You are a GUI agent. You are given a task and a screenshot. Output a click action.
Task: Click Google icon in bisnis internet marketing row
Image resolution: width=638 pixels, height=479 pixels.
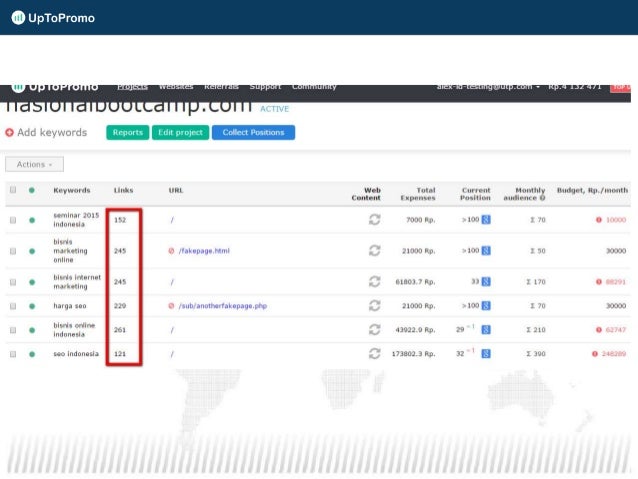click(x=486, y=282)
